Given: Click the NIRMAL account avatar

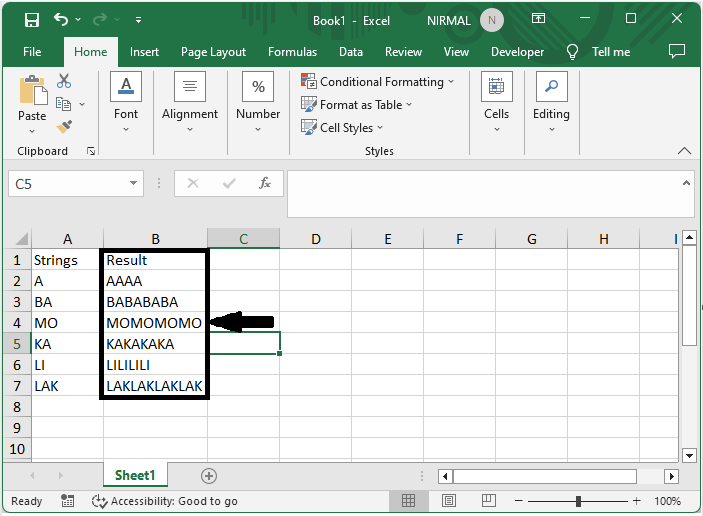Looking at the screenshot, I should [x=492, y=20].
